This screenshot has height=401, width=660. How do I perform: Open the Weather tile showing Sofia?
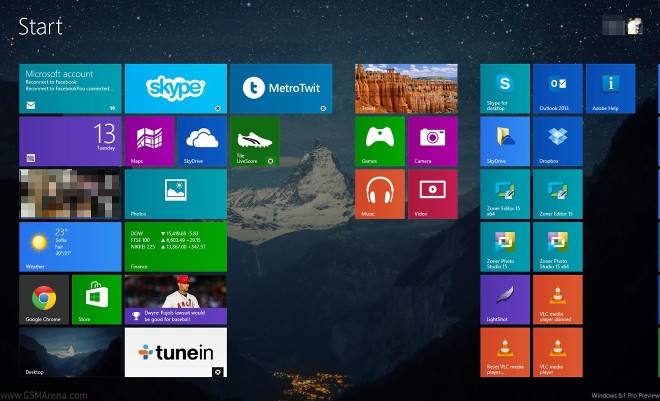70,247
